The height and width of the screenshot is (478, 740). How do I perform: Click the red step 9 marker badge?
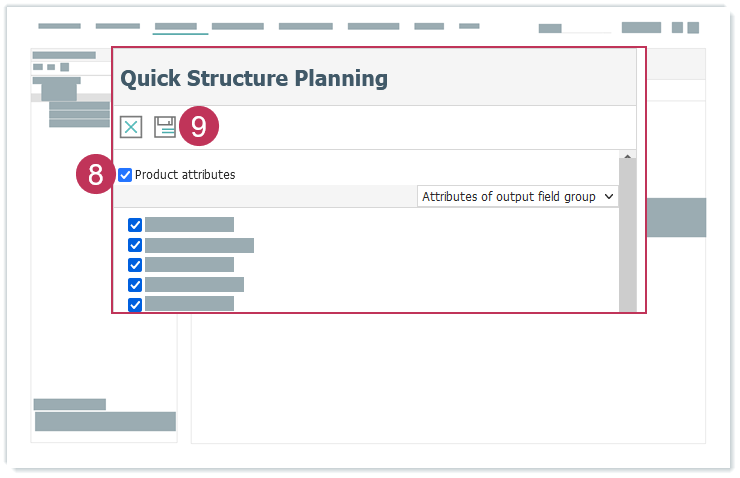pyautogui.click(x=199, y=127)
